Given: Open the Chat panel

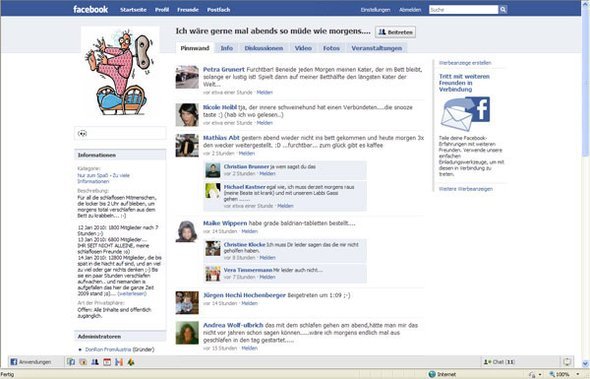Looking at the screenshot, I should pyautogui.click(x=499, y=362).
